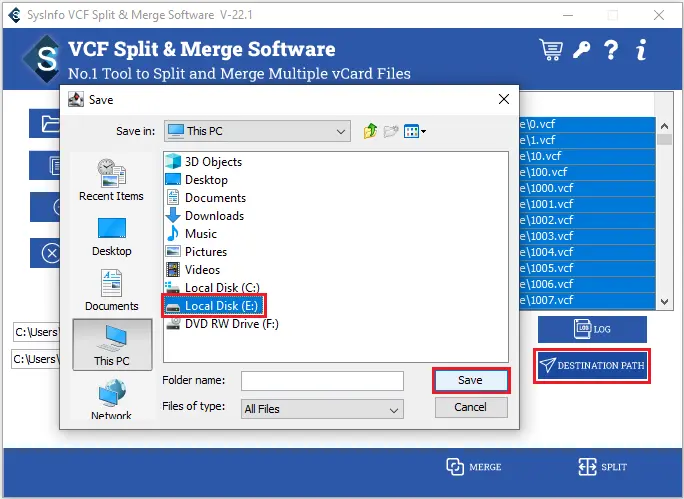Click the Split button
The image size is (684, 499).
tap(602, 467)
